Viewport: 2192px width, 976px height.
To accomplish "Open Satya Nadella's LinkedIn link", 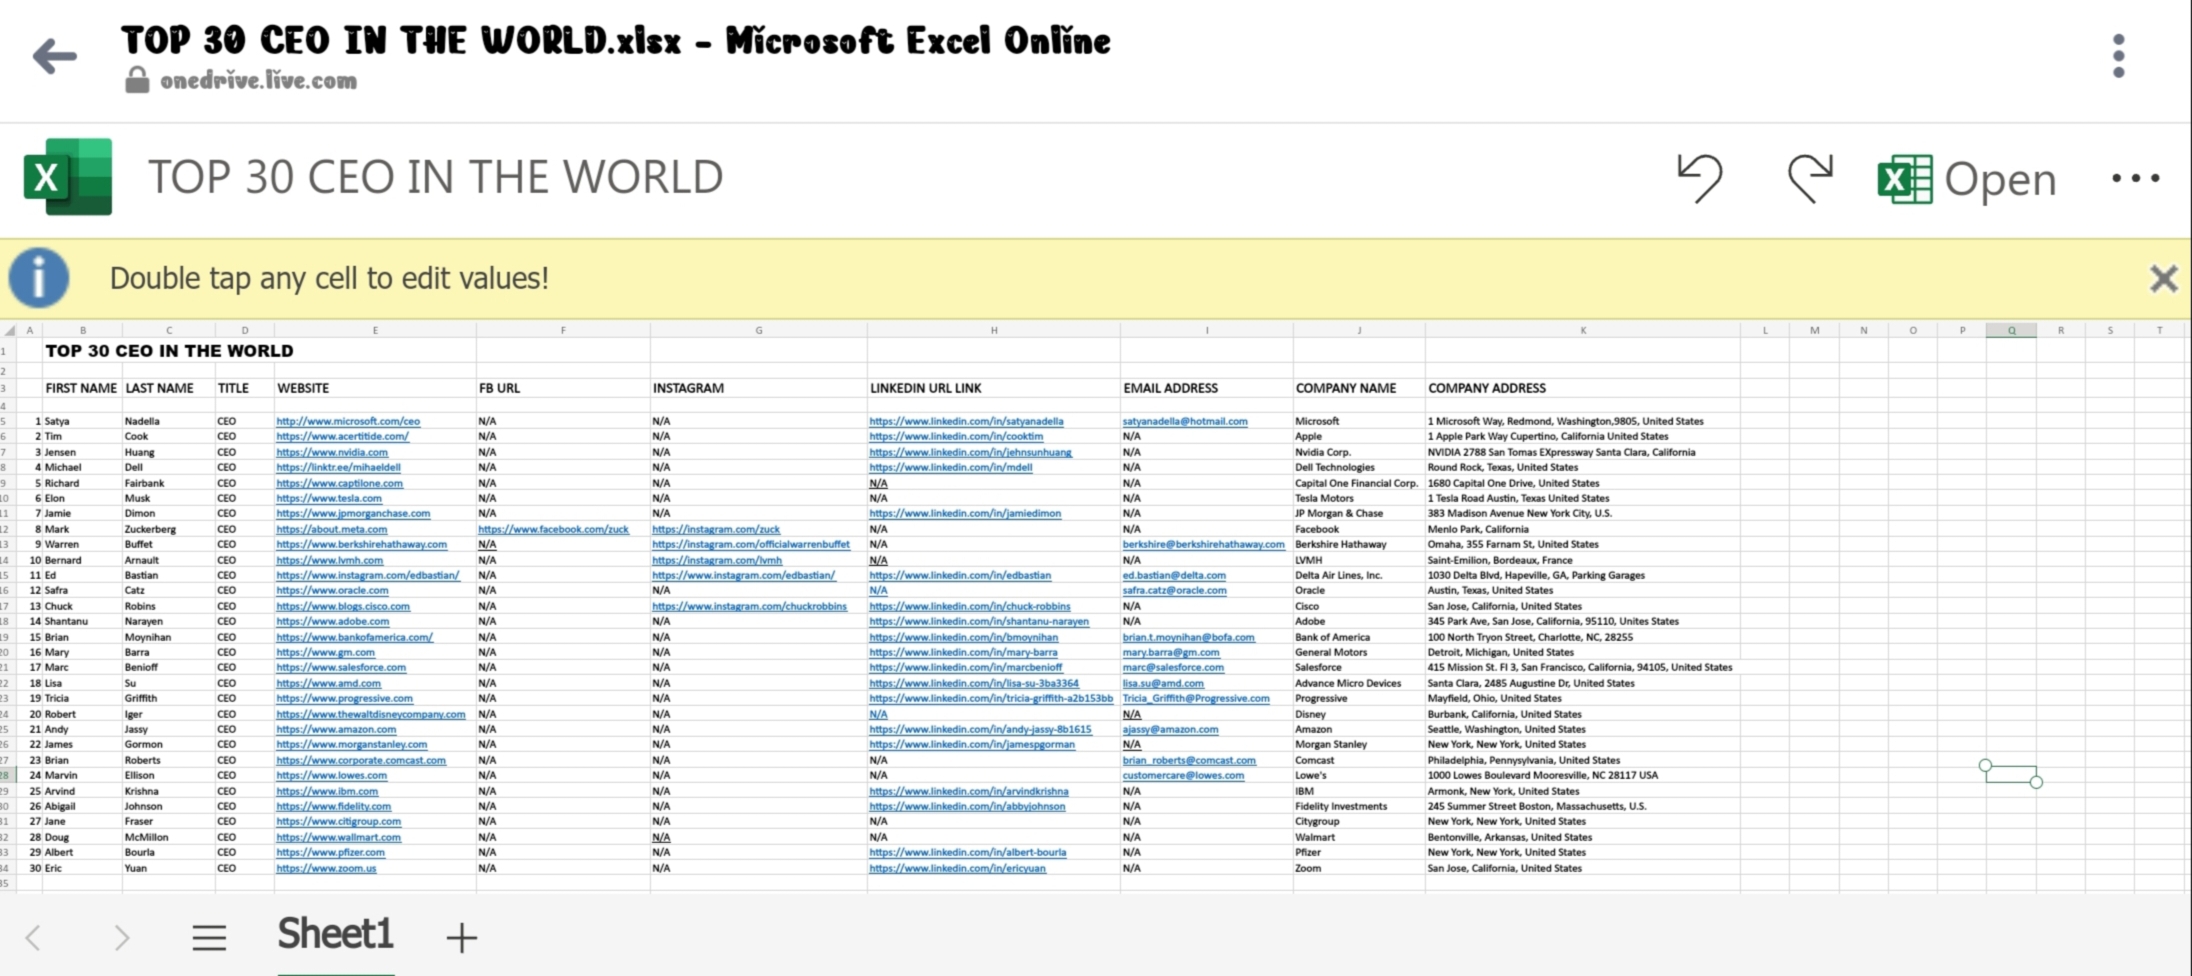I will pos(966,421).
